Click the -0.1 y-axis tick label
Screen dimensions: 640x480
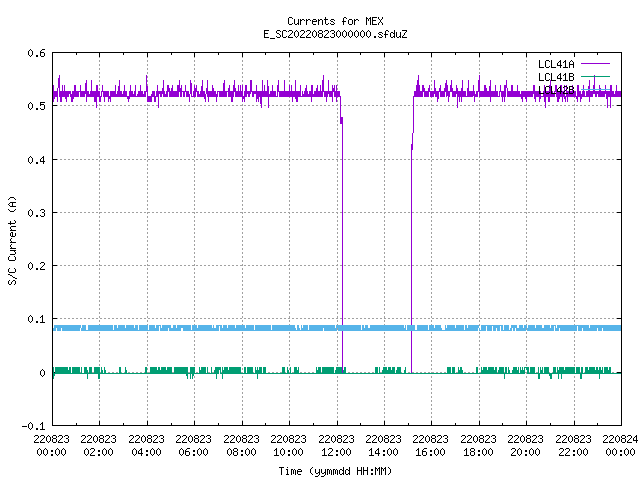tap(33, 426)
